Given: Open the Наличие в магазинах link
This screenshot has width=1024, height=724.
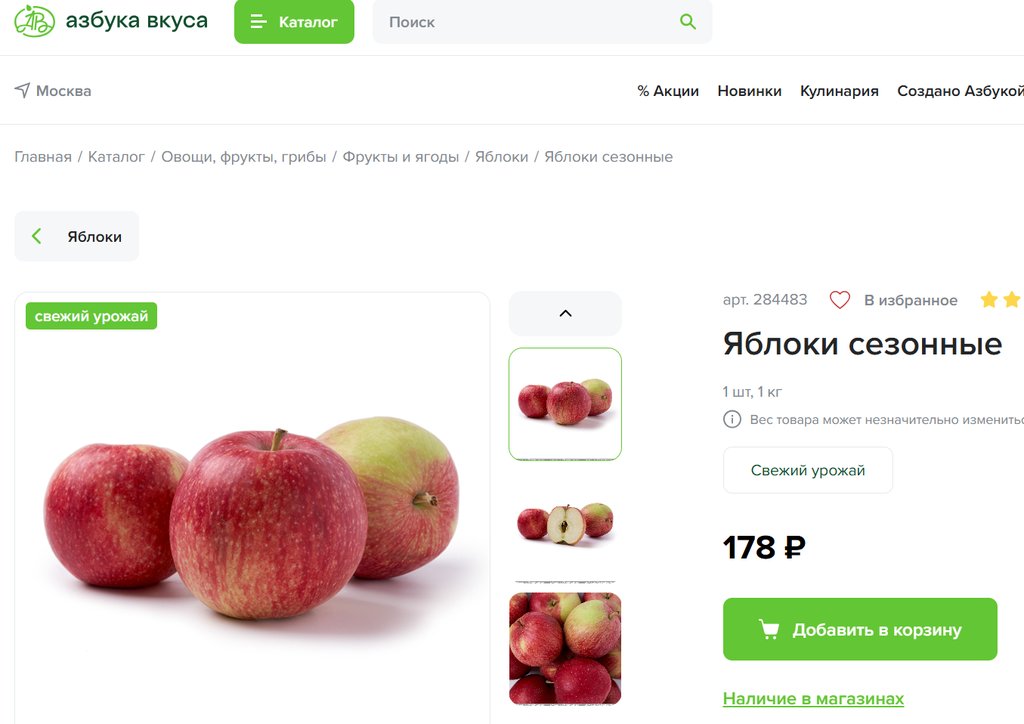Looking at the screenshot, I should [x=813, y=699].
